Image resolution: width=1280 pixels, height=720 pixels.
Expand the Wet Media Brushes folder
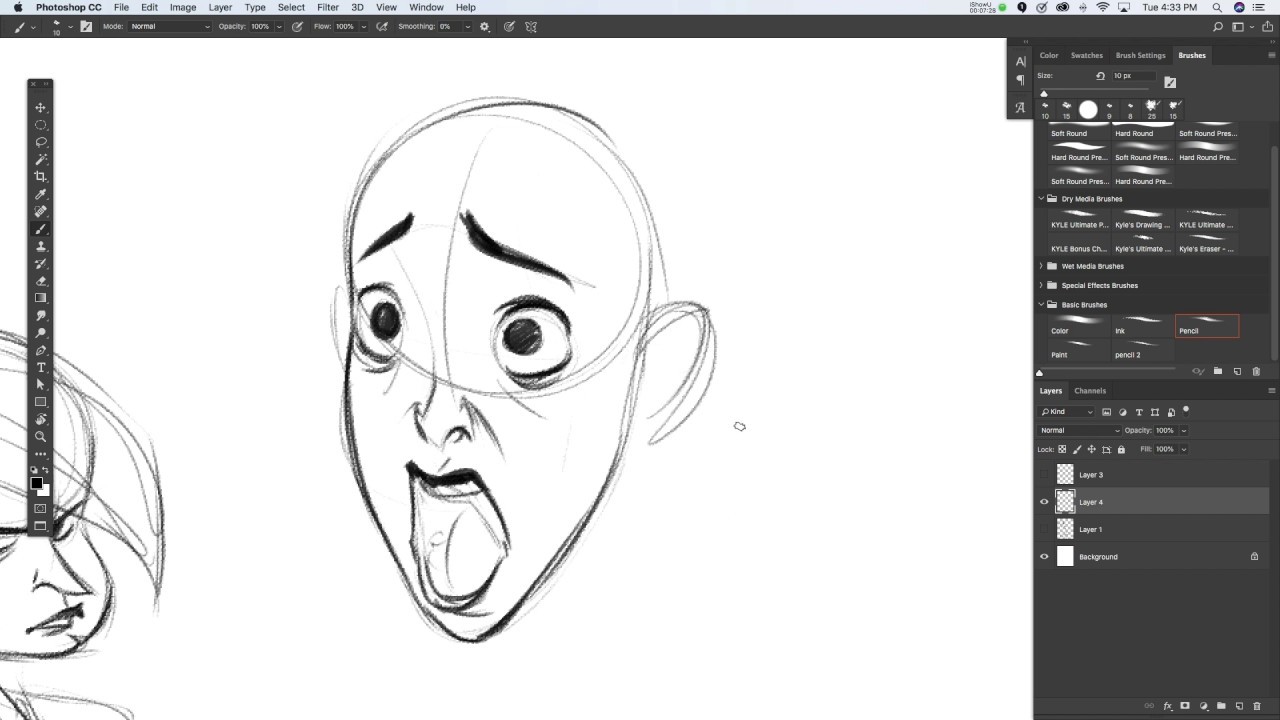coord(1041,266)
